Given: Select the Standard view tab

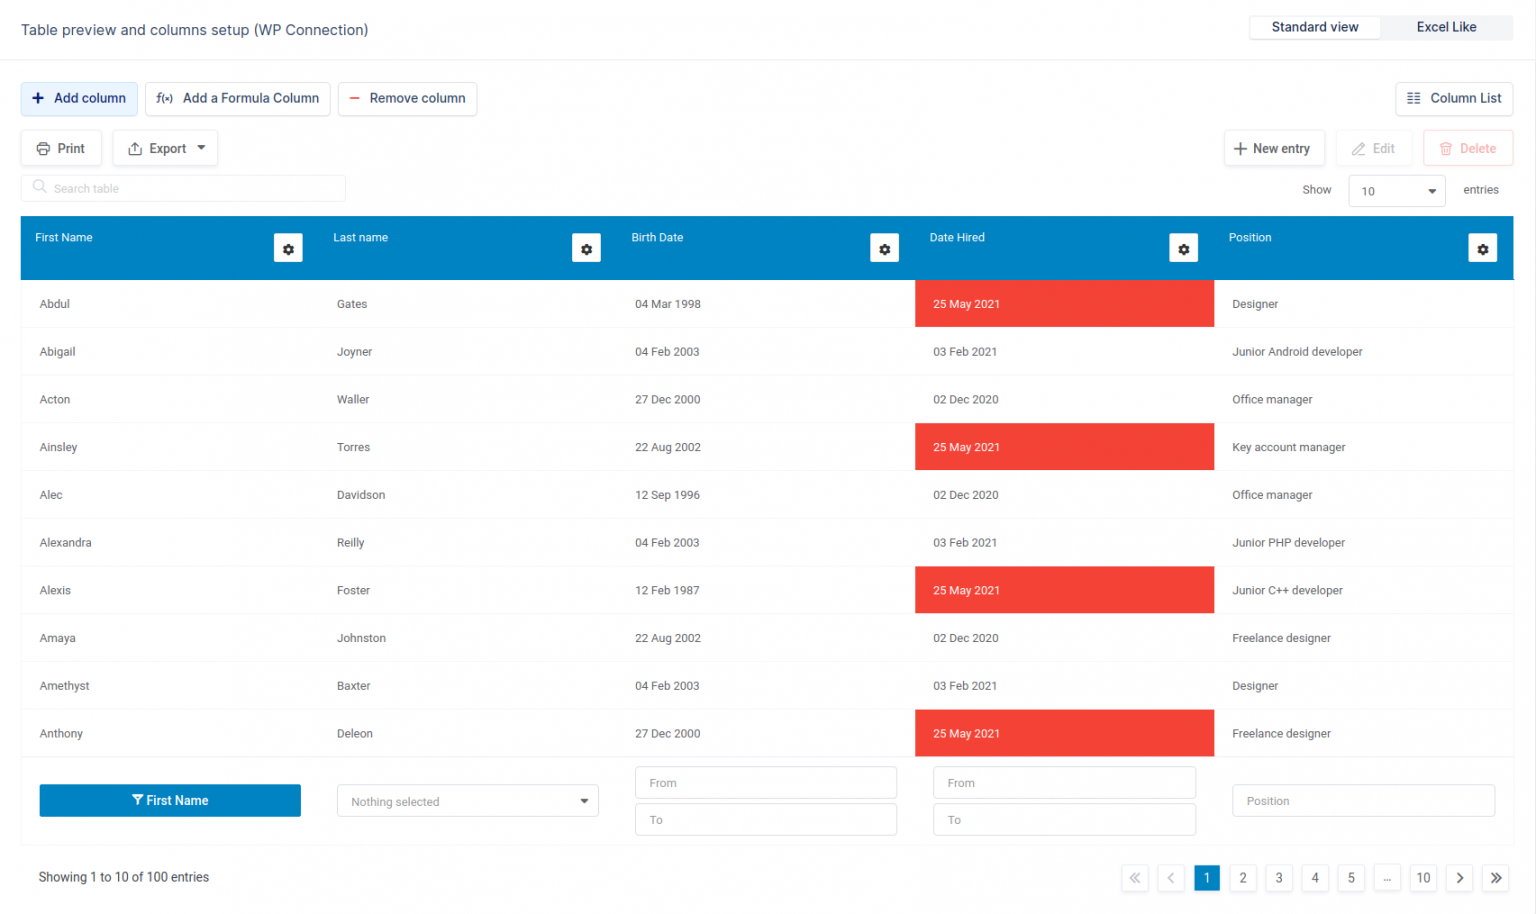Looking at the screenshot, I should coord(1314,27).
